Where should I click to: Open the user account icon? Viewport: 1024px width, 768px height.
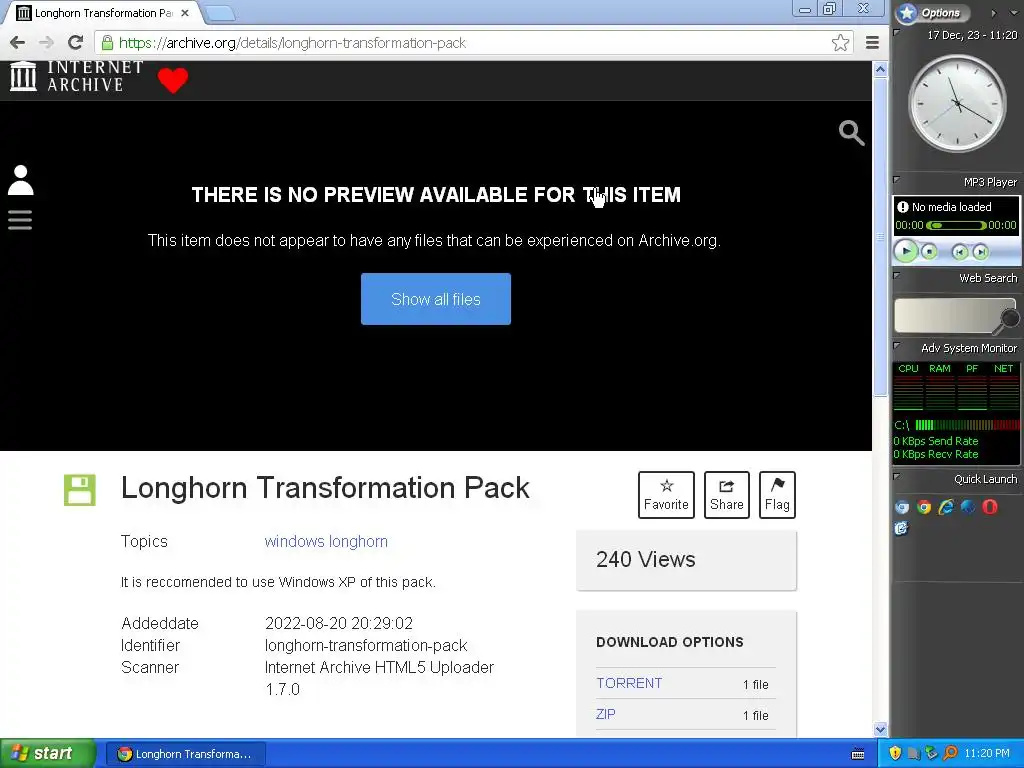[20, 180]
